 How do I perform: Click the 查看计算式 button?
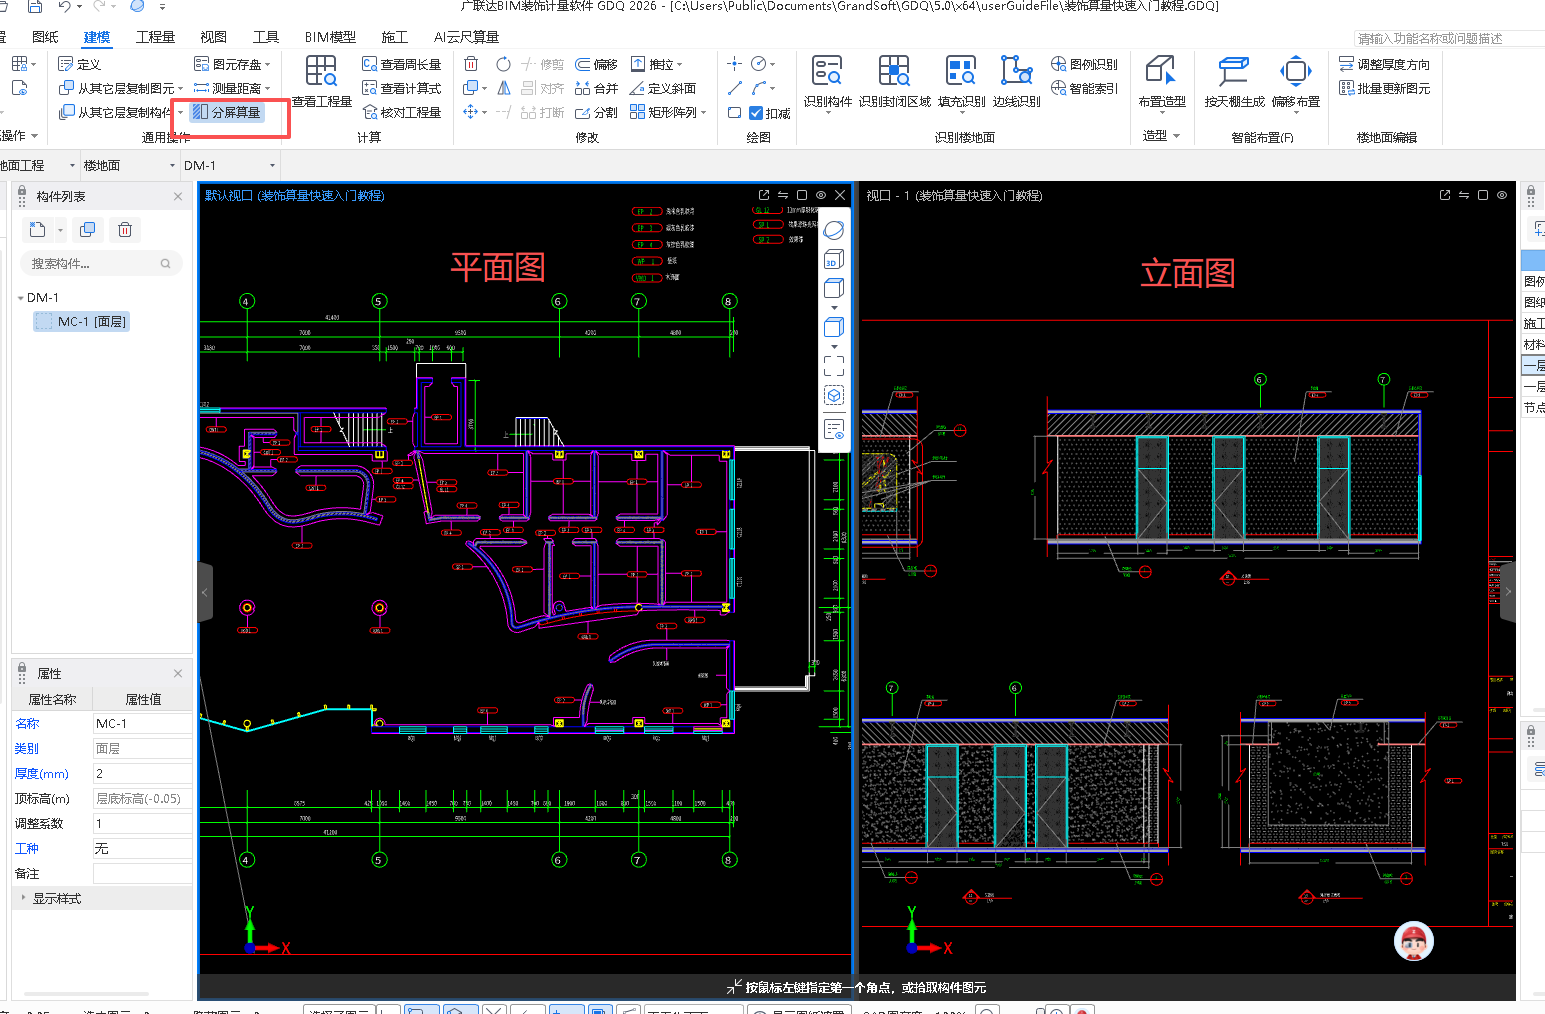(x=402, y=88)
